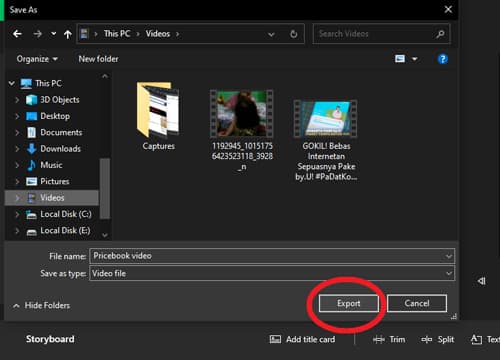Collapse the This PC tree node
This screenshot has height=360, width=500.
tap(12, 83)
